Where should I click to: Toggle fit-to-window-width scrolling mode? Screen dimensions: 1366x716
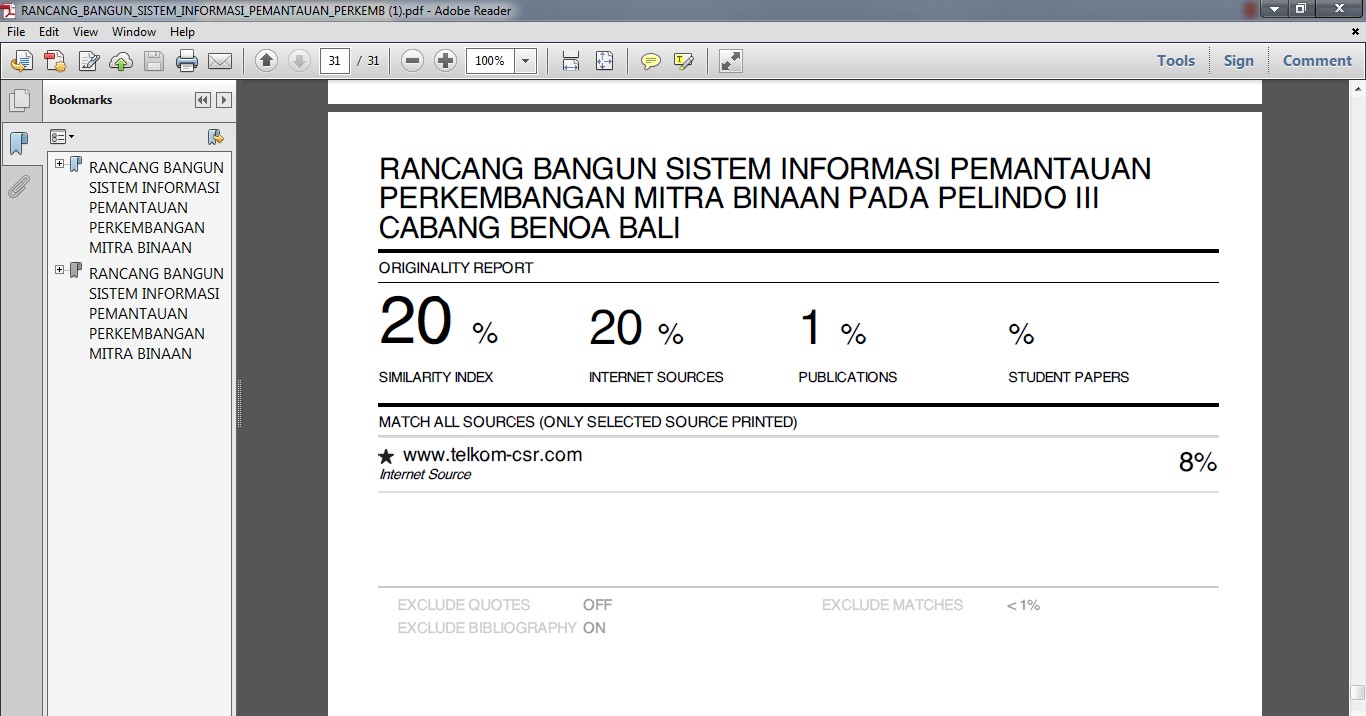[571, 61]
